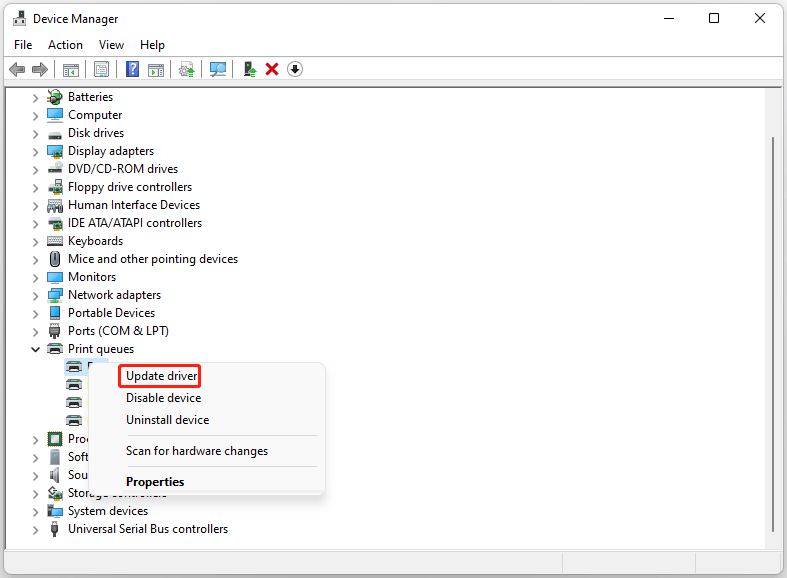Click the Floppy drive controllers icon

(x=55, y=187)
